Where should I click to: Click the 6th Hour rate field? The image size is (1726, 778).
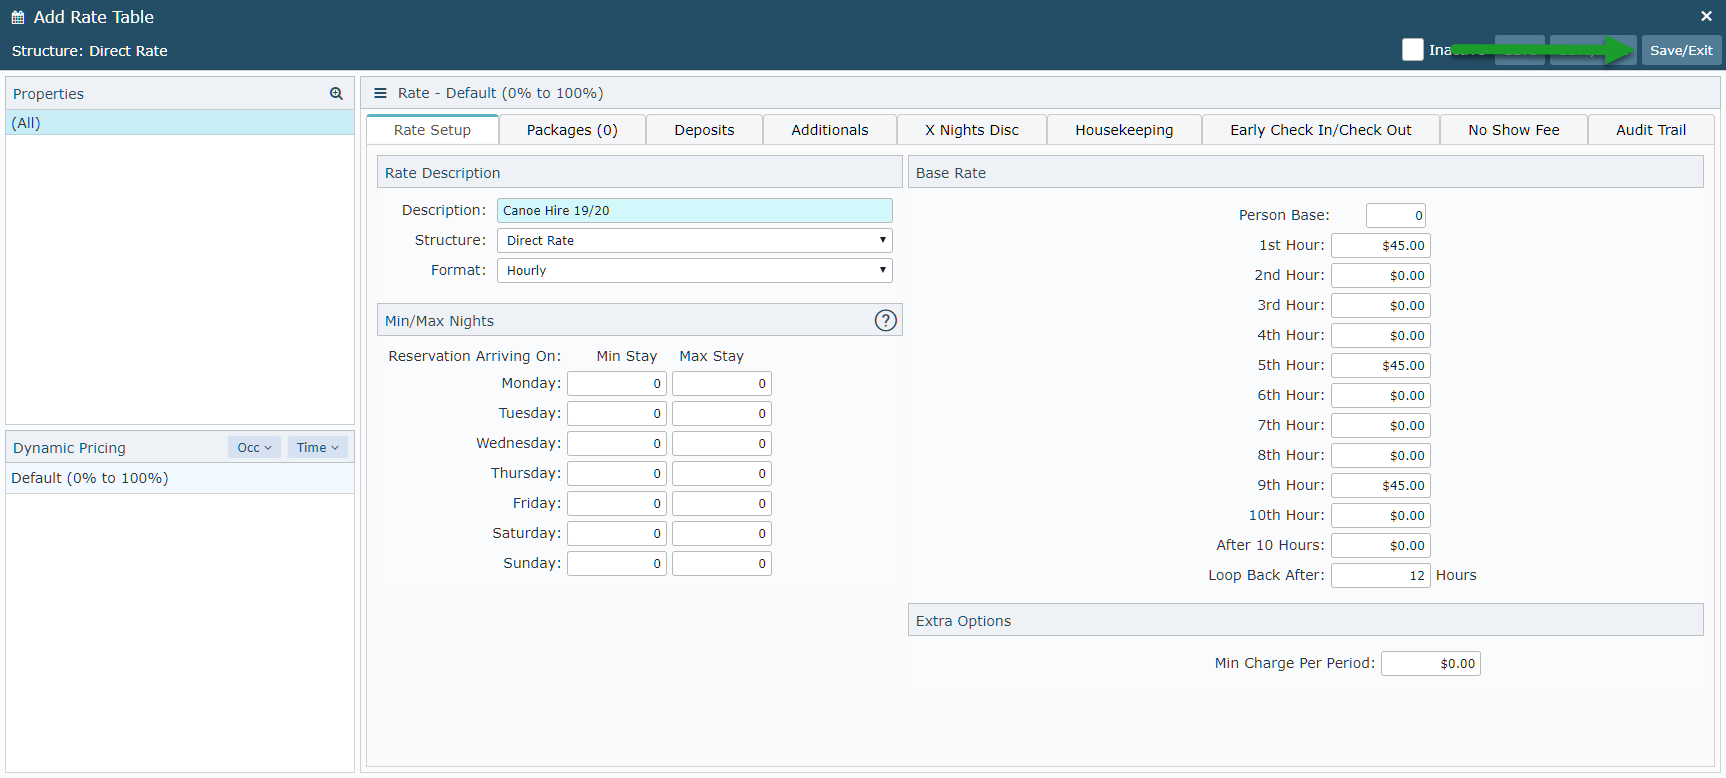coord(1380,396)
